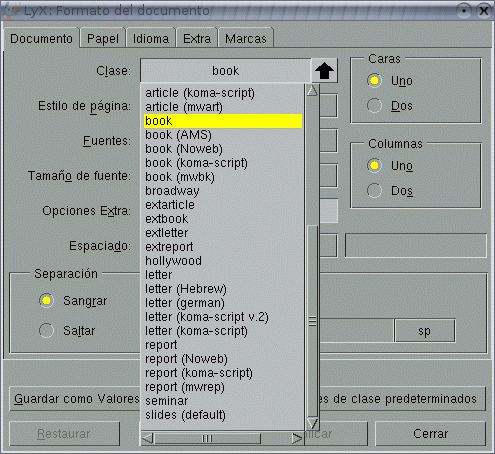Select the broadway class
This screenshot has height=454, width=495.
click(223, 191)
